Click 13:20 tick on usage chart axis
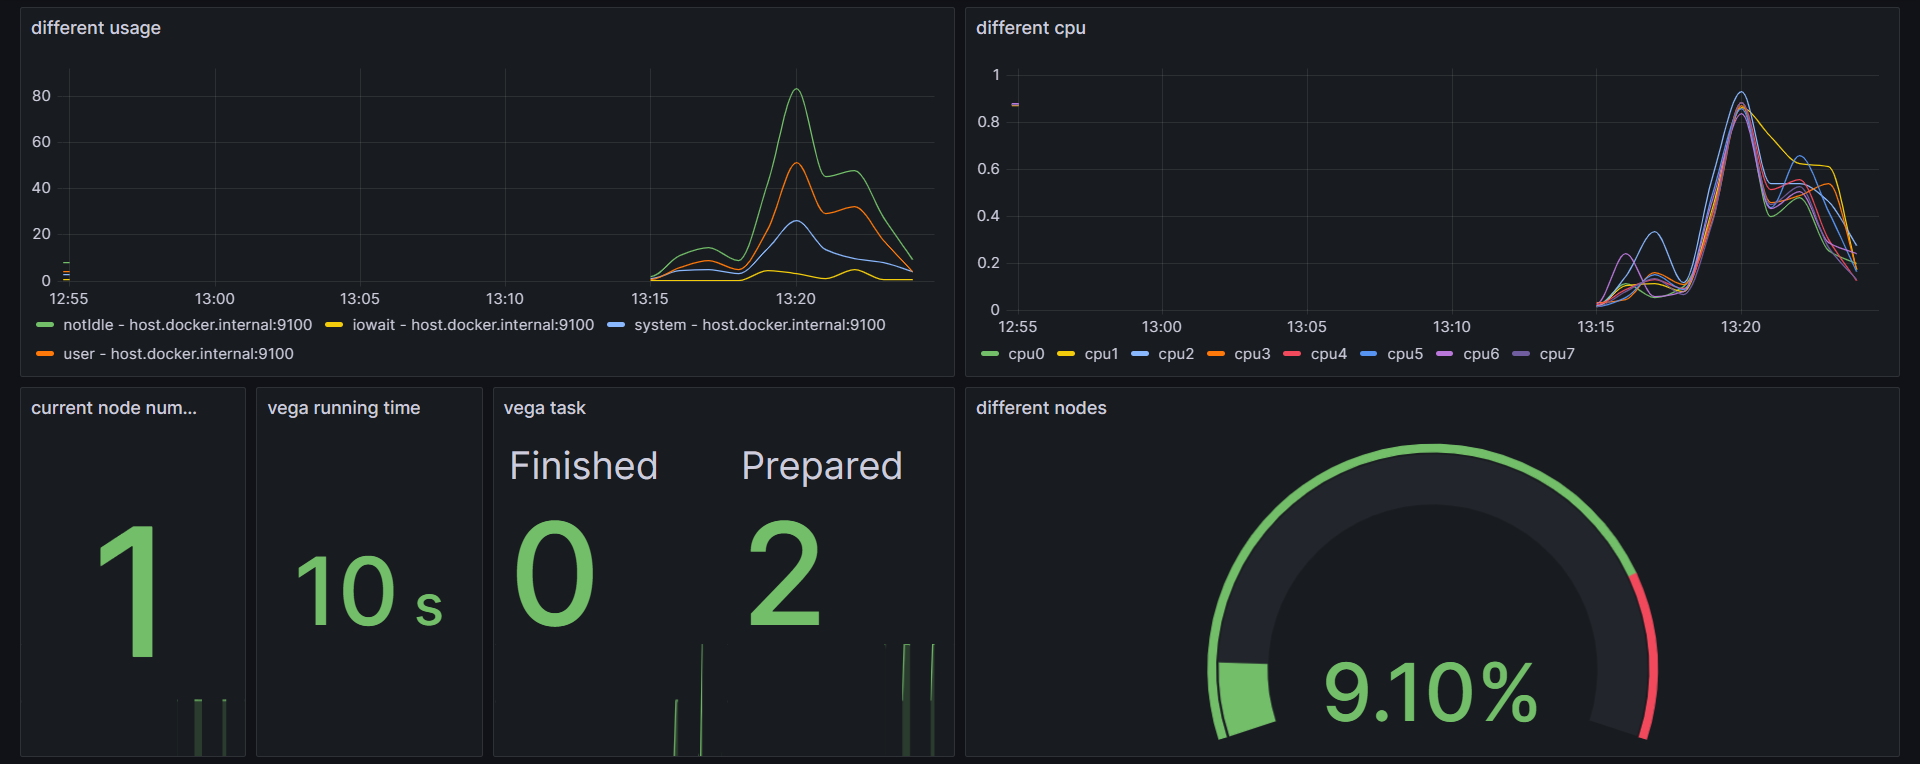 click(796, 299)
